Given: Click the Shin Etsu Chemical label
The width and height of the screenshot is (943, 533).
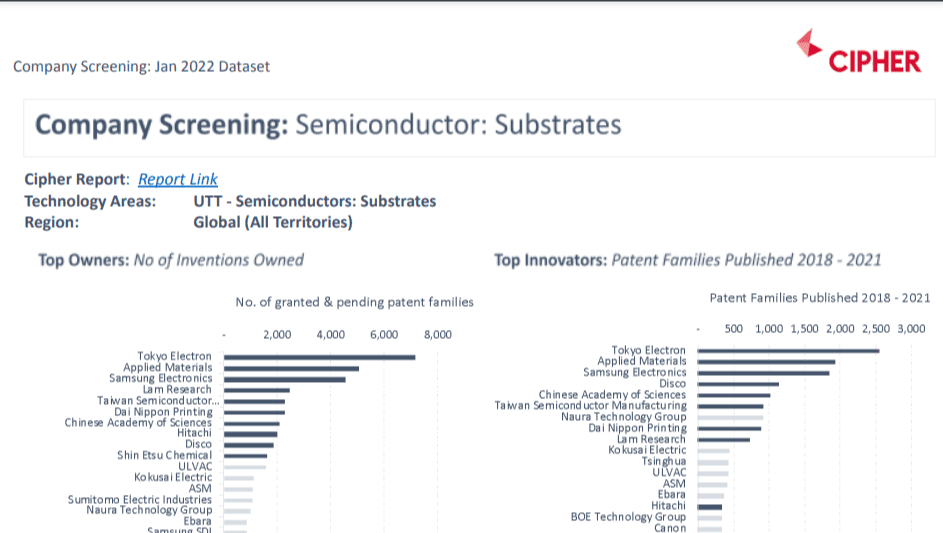Looking at the screenshot, I should (x=165, y=456).
